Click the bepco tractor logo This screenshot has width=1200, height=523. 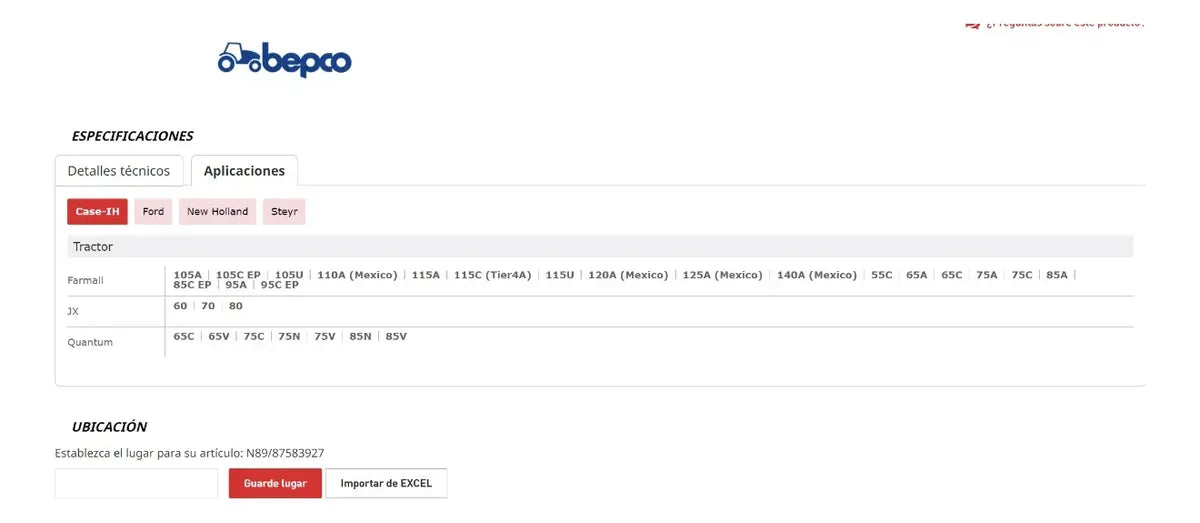(285, 59)
